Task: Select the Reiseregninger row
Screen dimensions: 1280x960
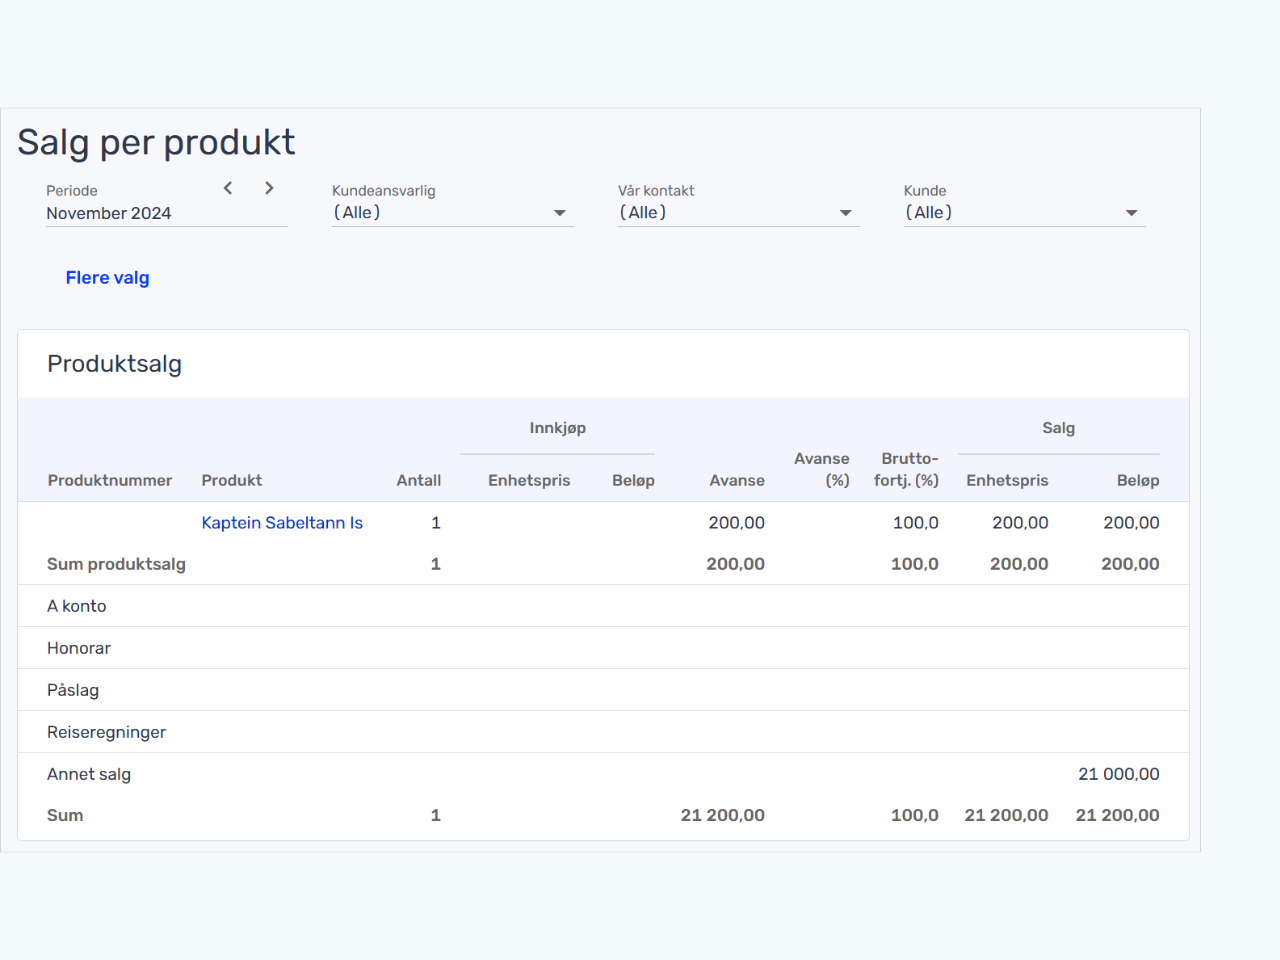Action: click(603, 732)
